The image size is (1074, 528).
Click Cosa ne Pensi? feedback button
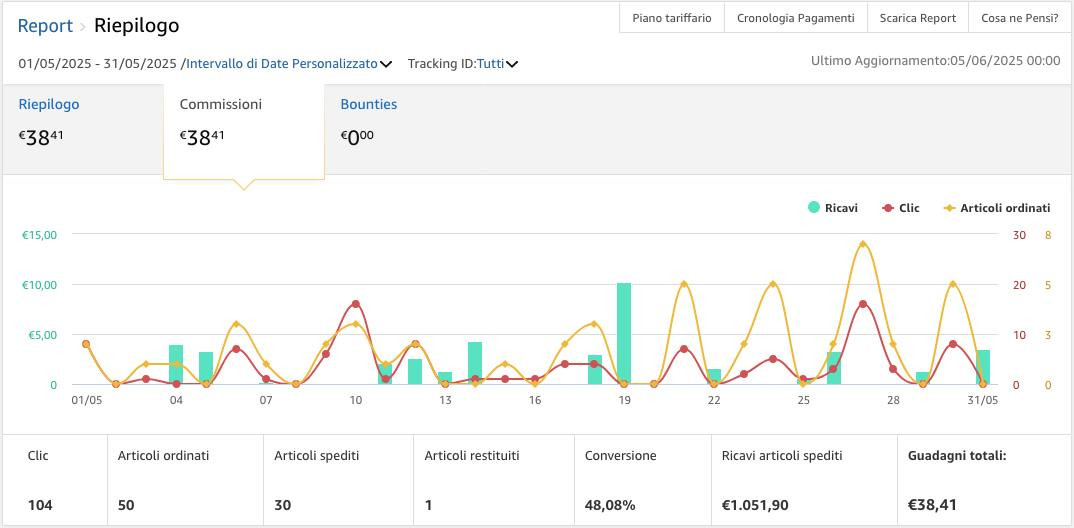[x=1019, y=18]
